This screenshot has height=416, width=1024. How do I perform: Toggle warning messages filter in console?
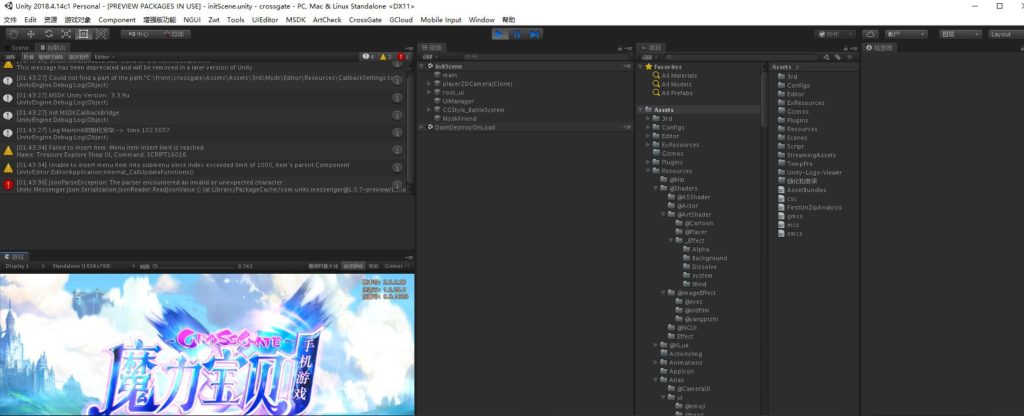tap(386, 57)
